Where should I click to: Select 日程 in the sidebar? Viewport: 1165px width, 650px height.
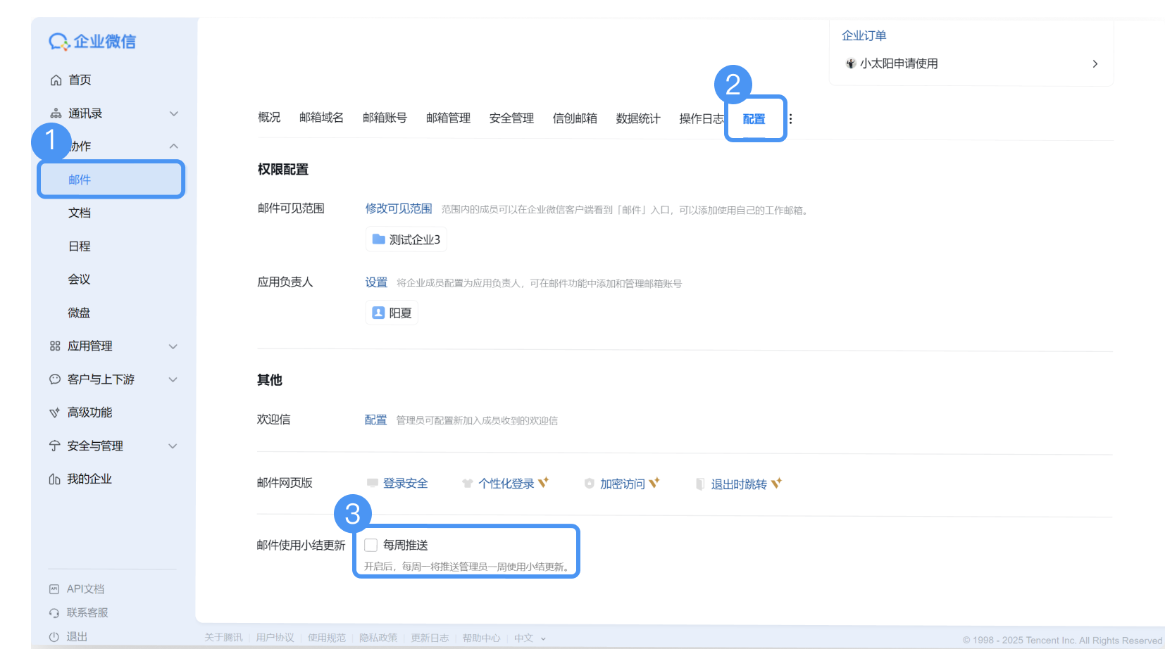click(79, 246)
